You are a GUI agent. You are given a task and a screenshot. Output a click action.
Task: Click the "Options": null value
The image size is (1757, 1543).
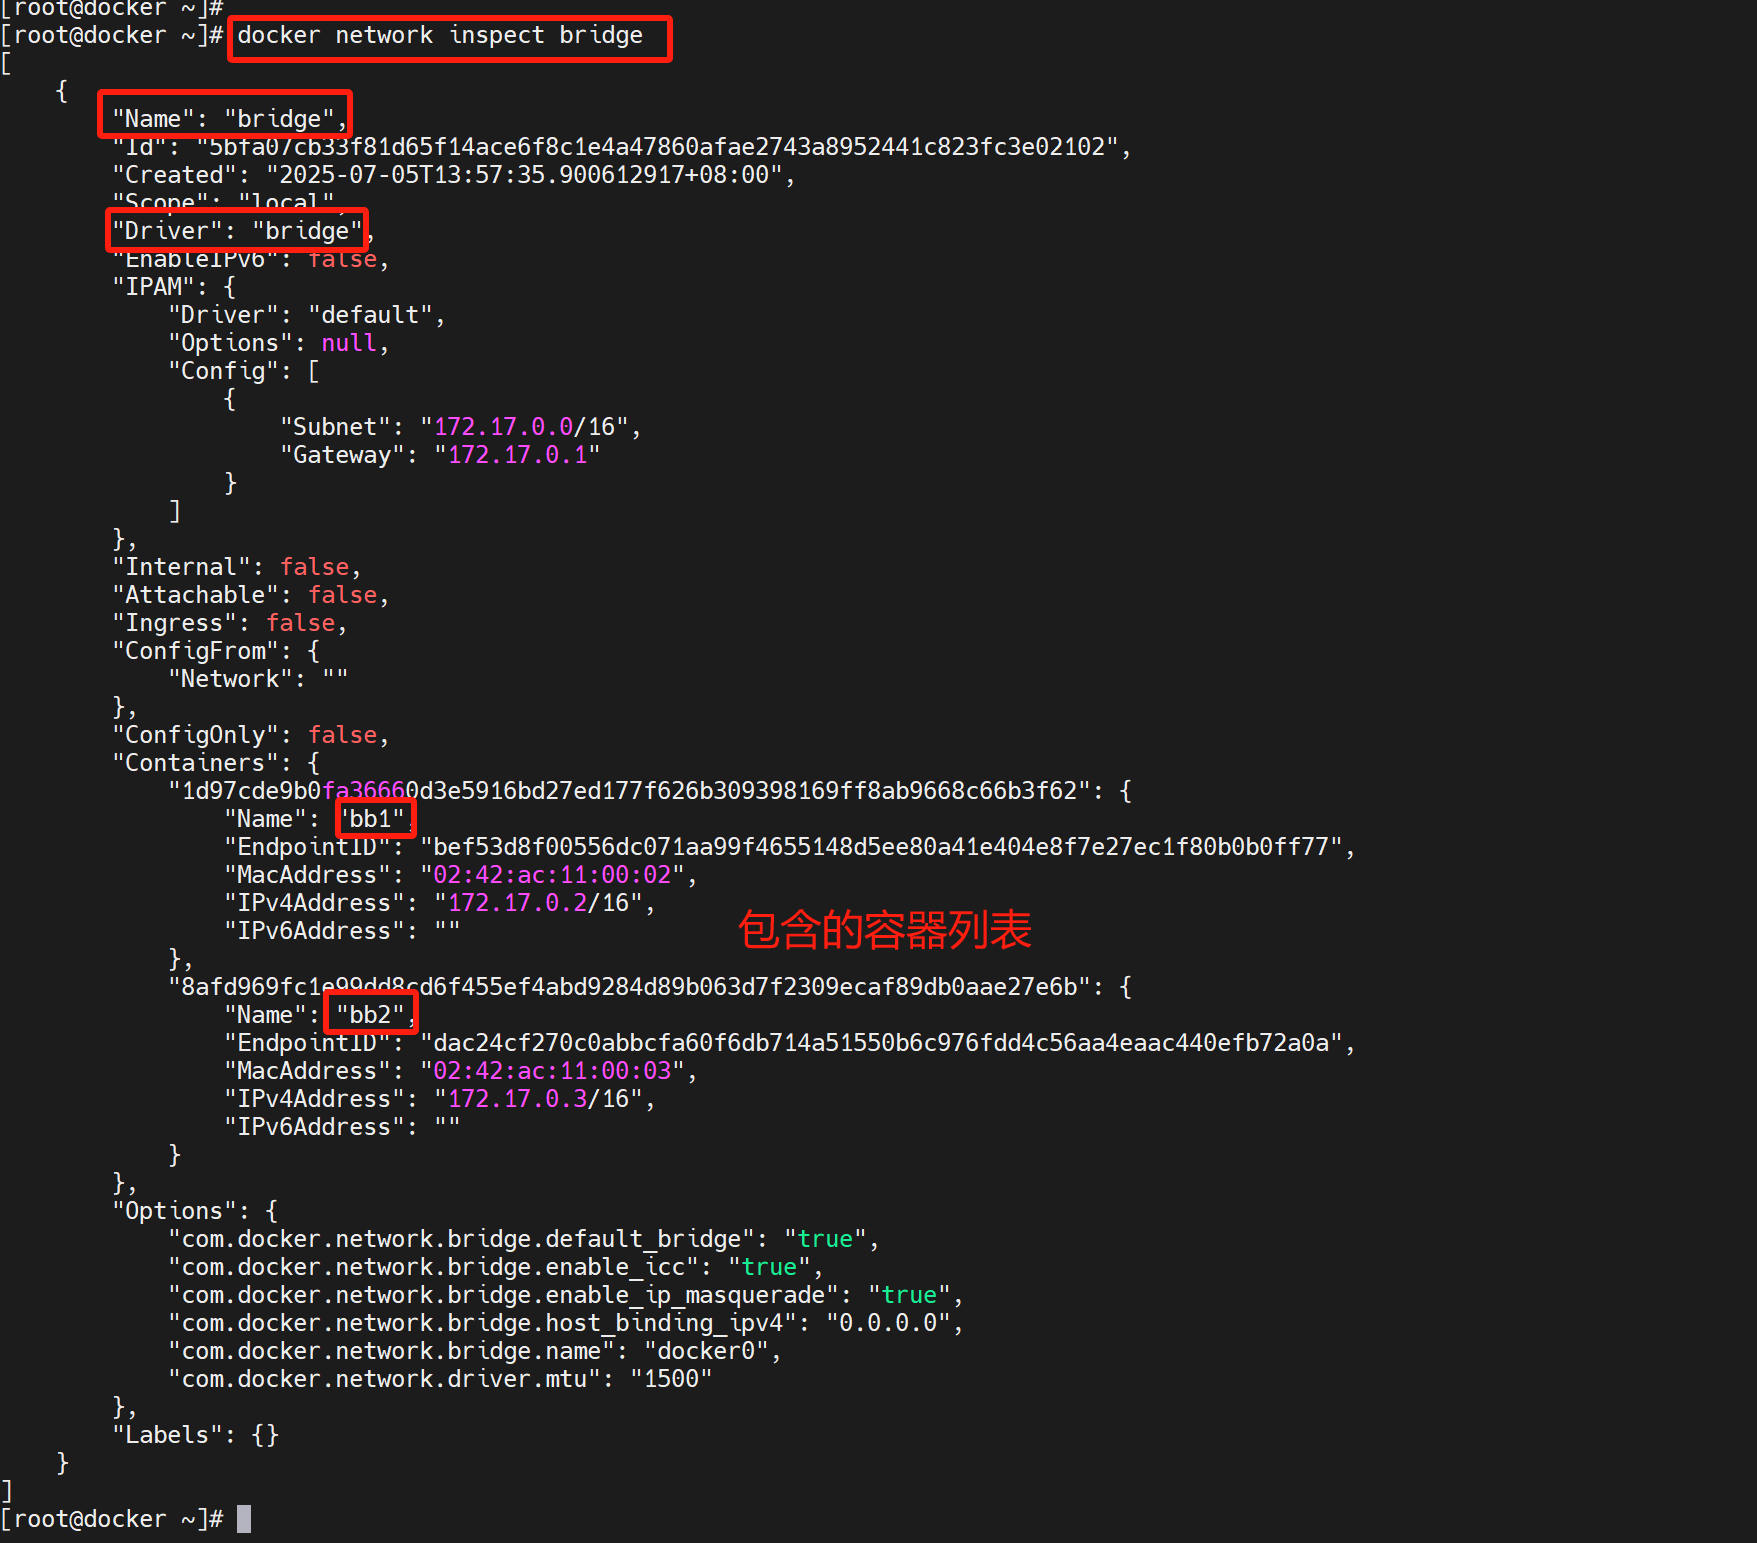348,343
